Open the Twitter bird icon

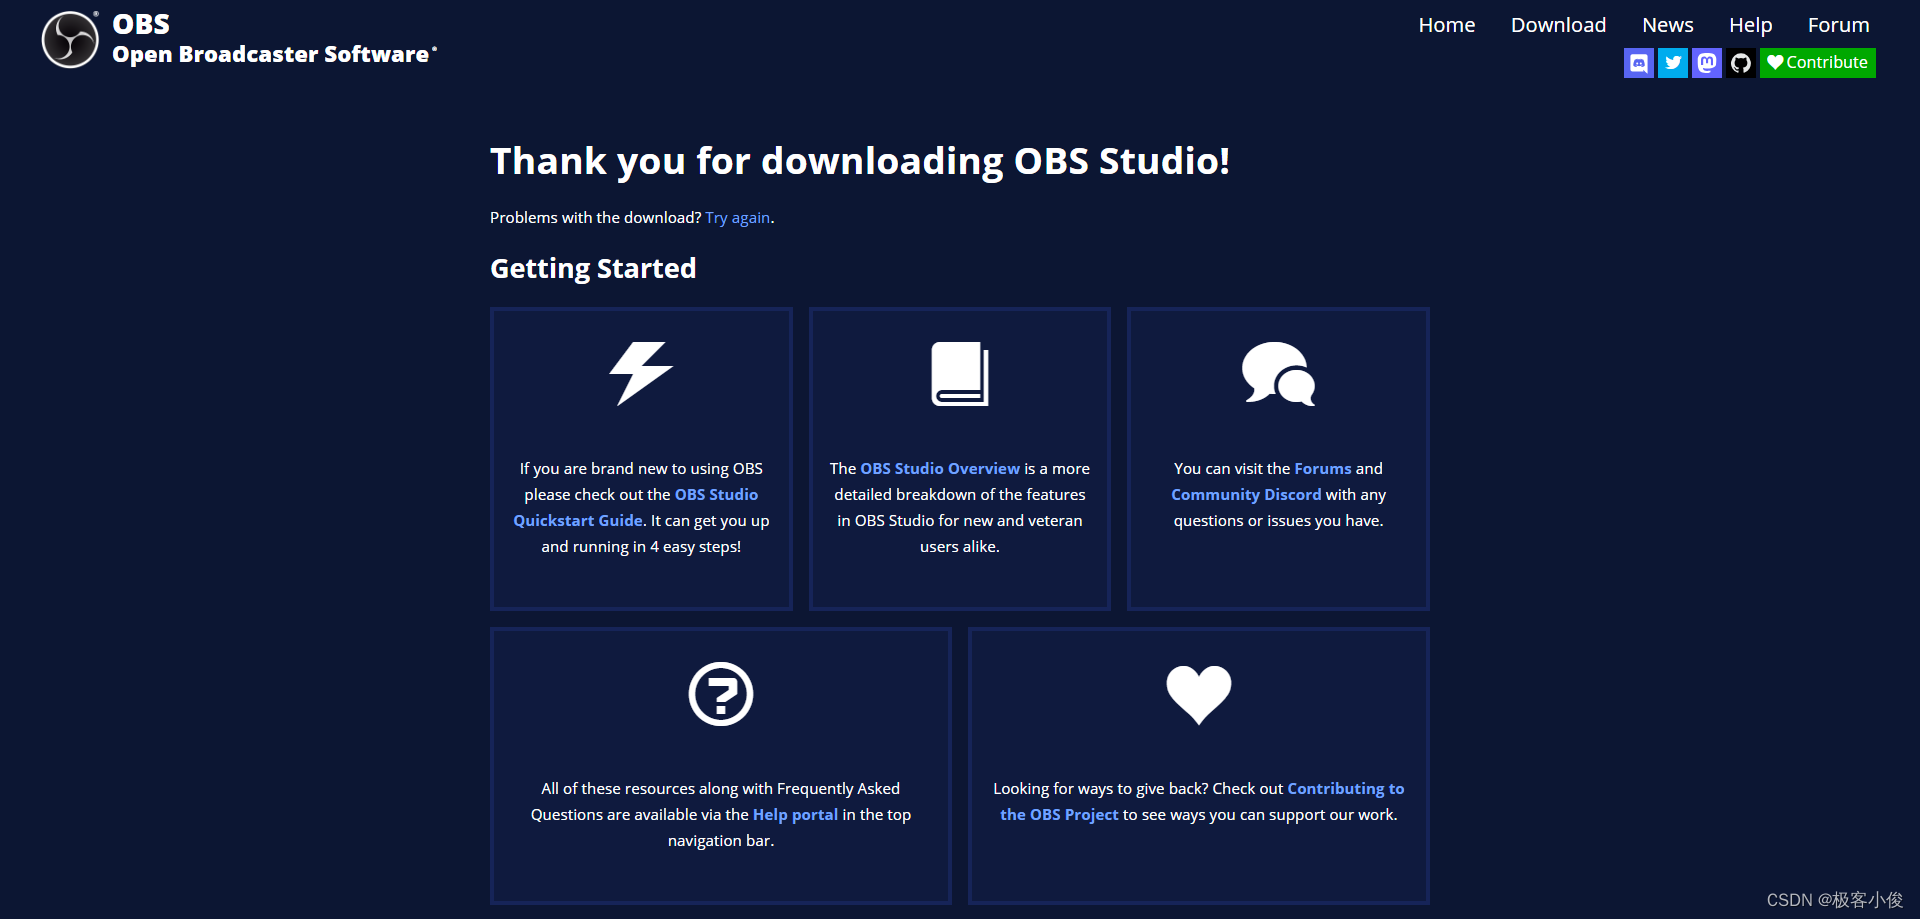pyautogui.click(x=1672, y=63)
